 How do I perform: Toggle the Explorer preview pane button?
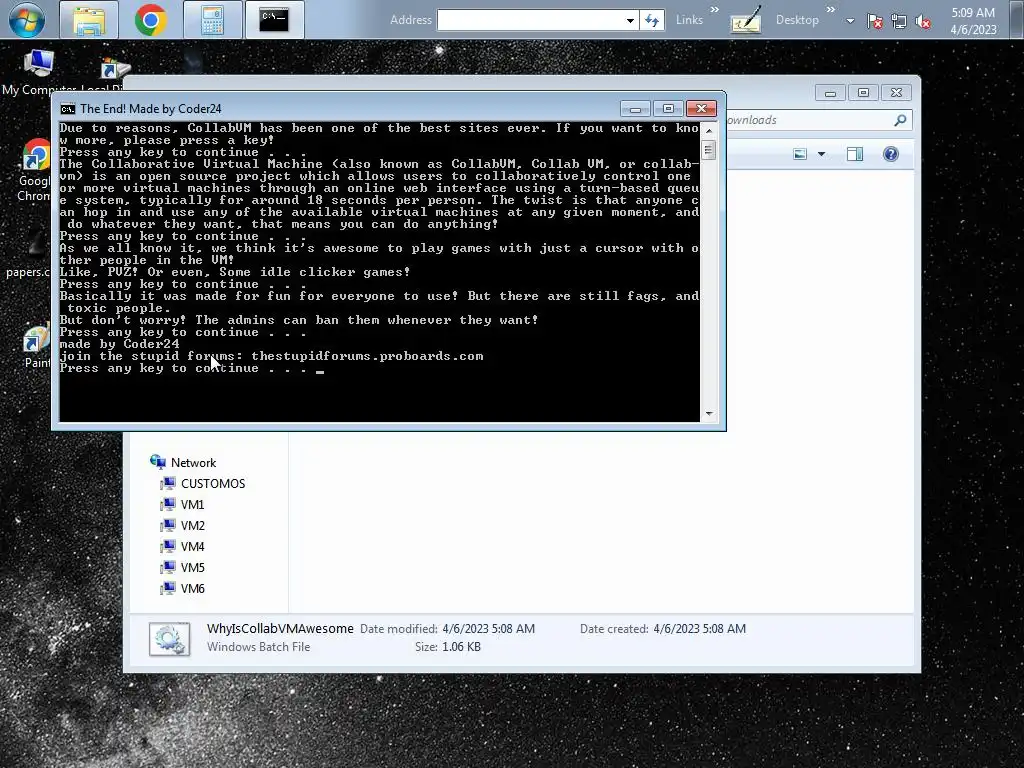coord(855,154)
